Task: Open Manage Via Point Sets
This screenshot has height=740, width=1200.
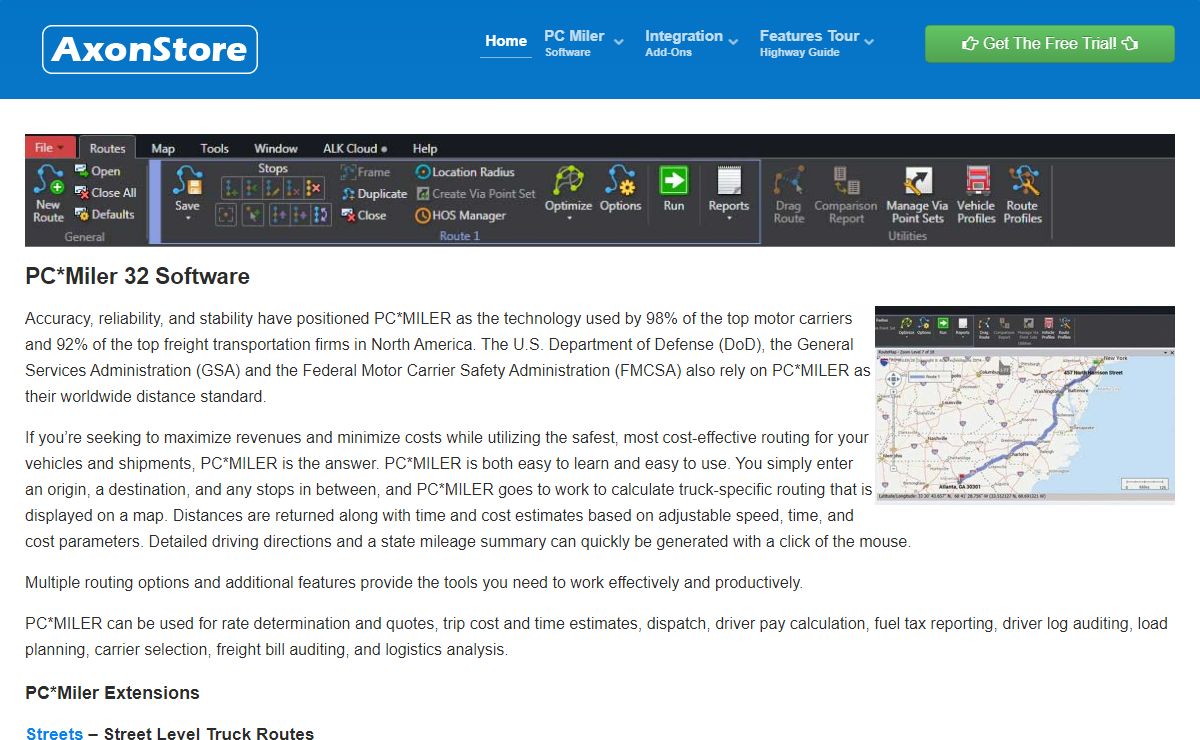Action: click(x=917, y=195)
